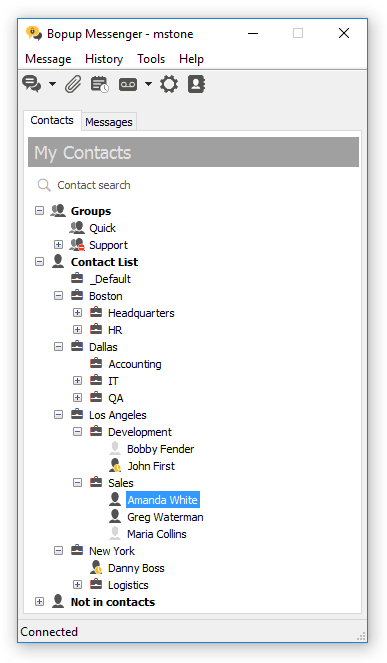
Task: Click the Boston briefcase icon
Action: click(x=77, y=295)
